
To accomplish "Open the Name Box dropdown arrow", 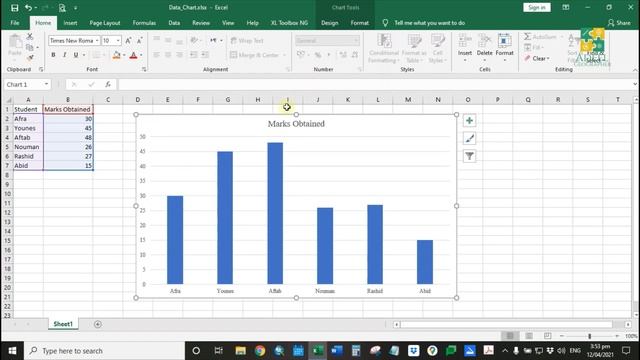I will pos(47,84).
